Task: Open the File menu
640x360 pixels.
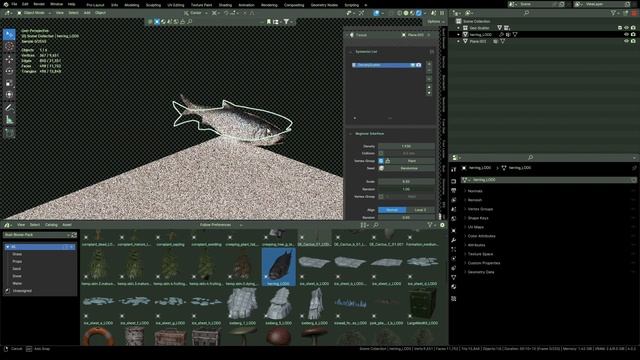Action: click(14, 4)
